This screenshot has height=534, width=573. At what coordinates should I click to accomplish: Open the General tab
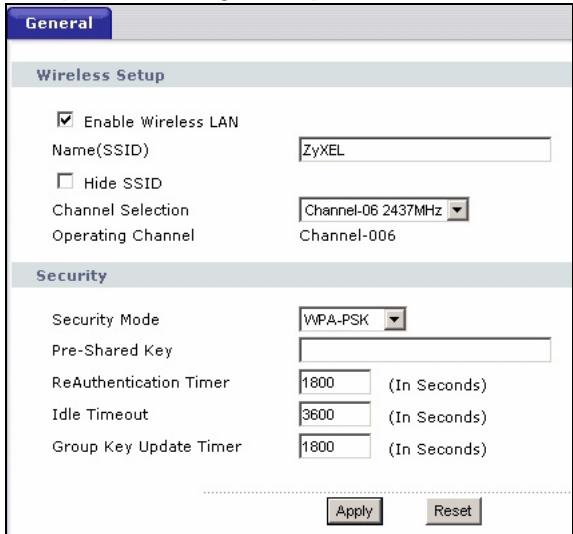pyautogui.click(x=59, y=23)
